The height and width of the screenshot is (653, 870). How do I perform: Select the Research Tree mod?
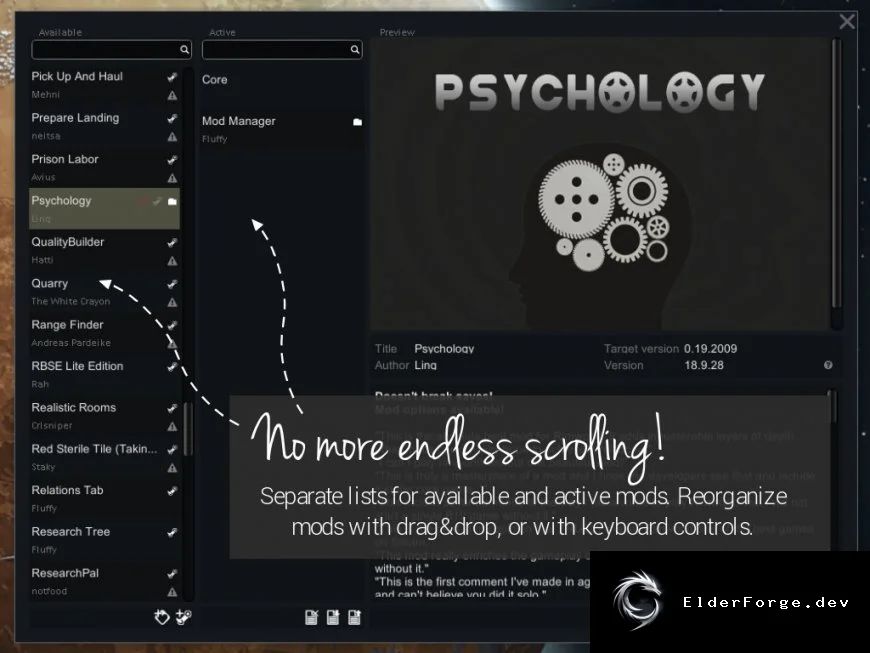pyautogui.click(x=104, y=540)
